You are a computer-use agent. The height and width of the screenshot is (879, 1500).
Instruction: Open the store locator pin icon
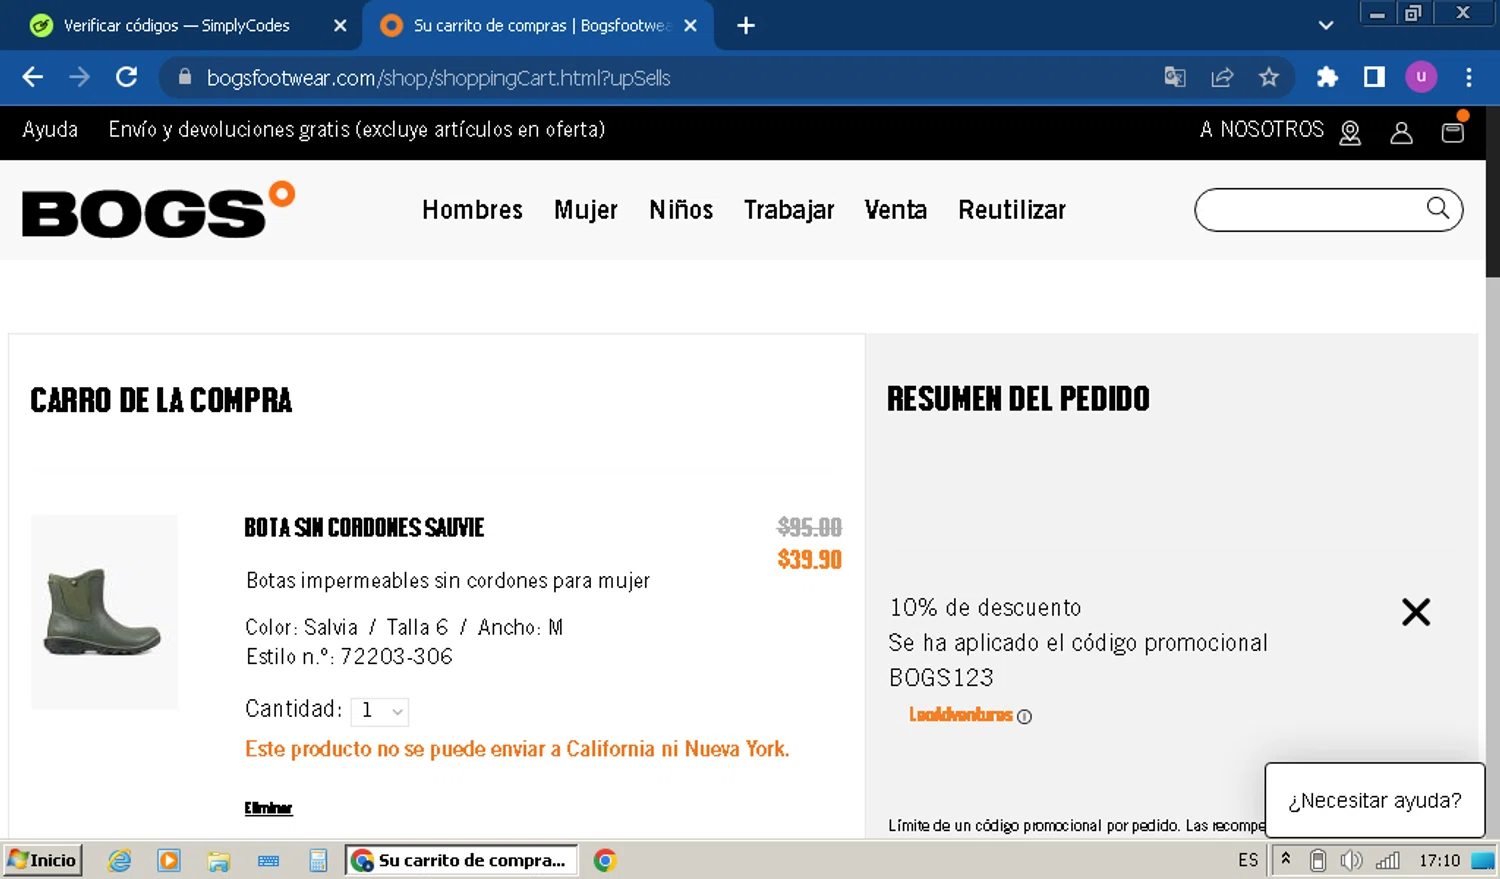1350,133
